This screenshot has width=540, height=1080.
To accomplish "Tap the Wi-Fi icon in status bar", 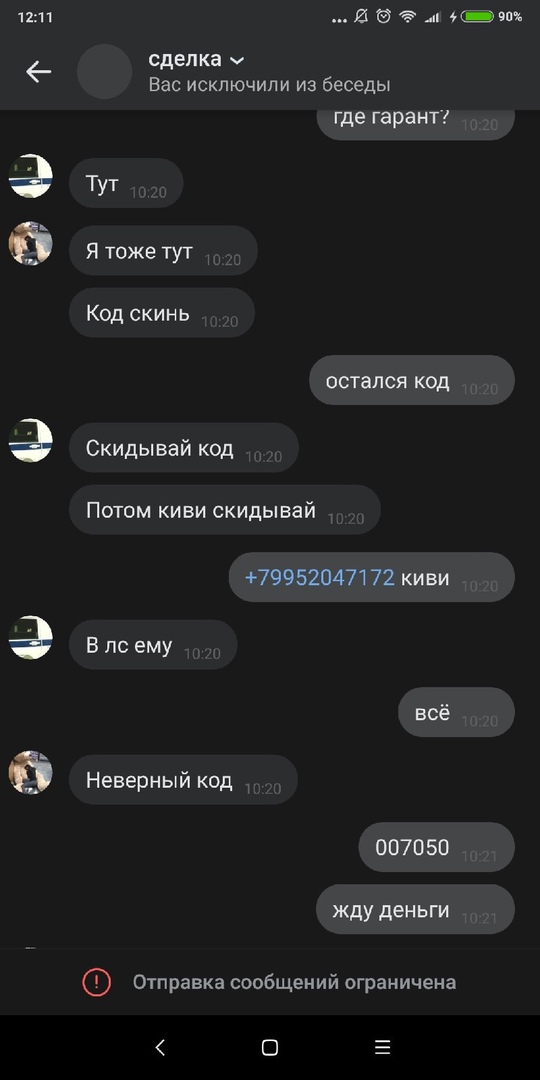I will tap(408, 17).
